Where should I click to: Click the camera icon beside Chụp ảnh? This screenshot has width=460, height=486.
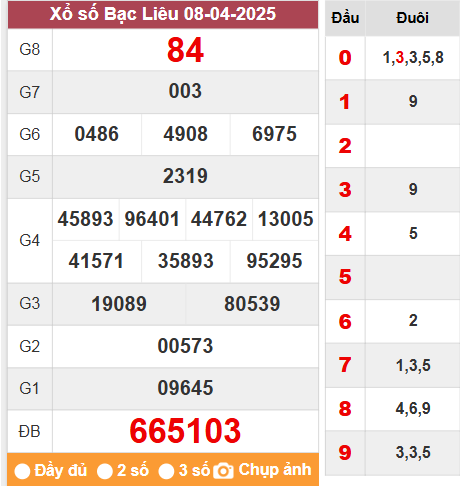(223, 471)
